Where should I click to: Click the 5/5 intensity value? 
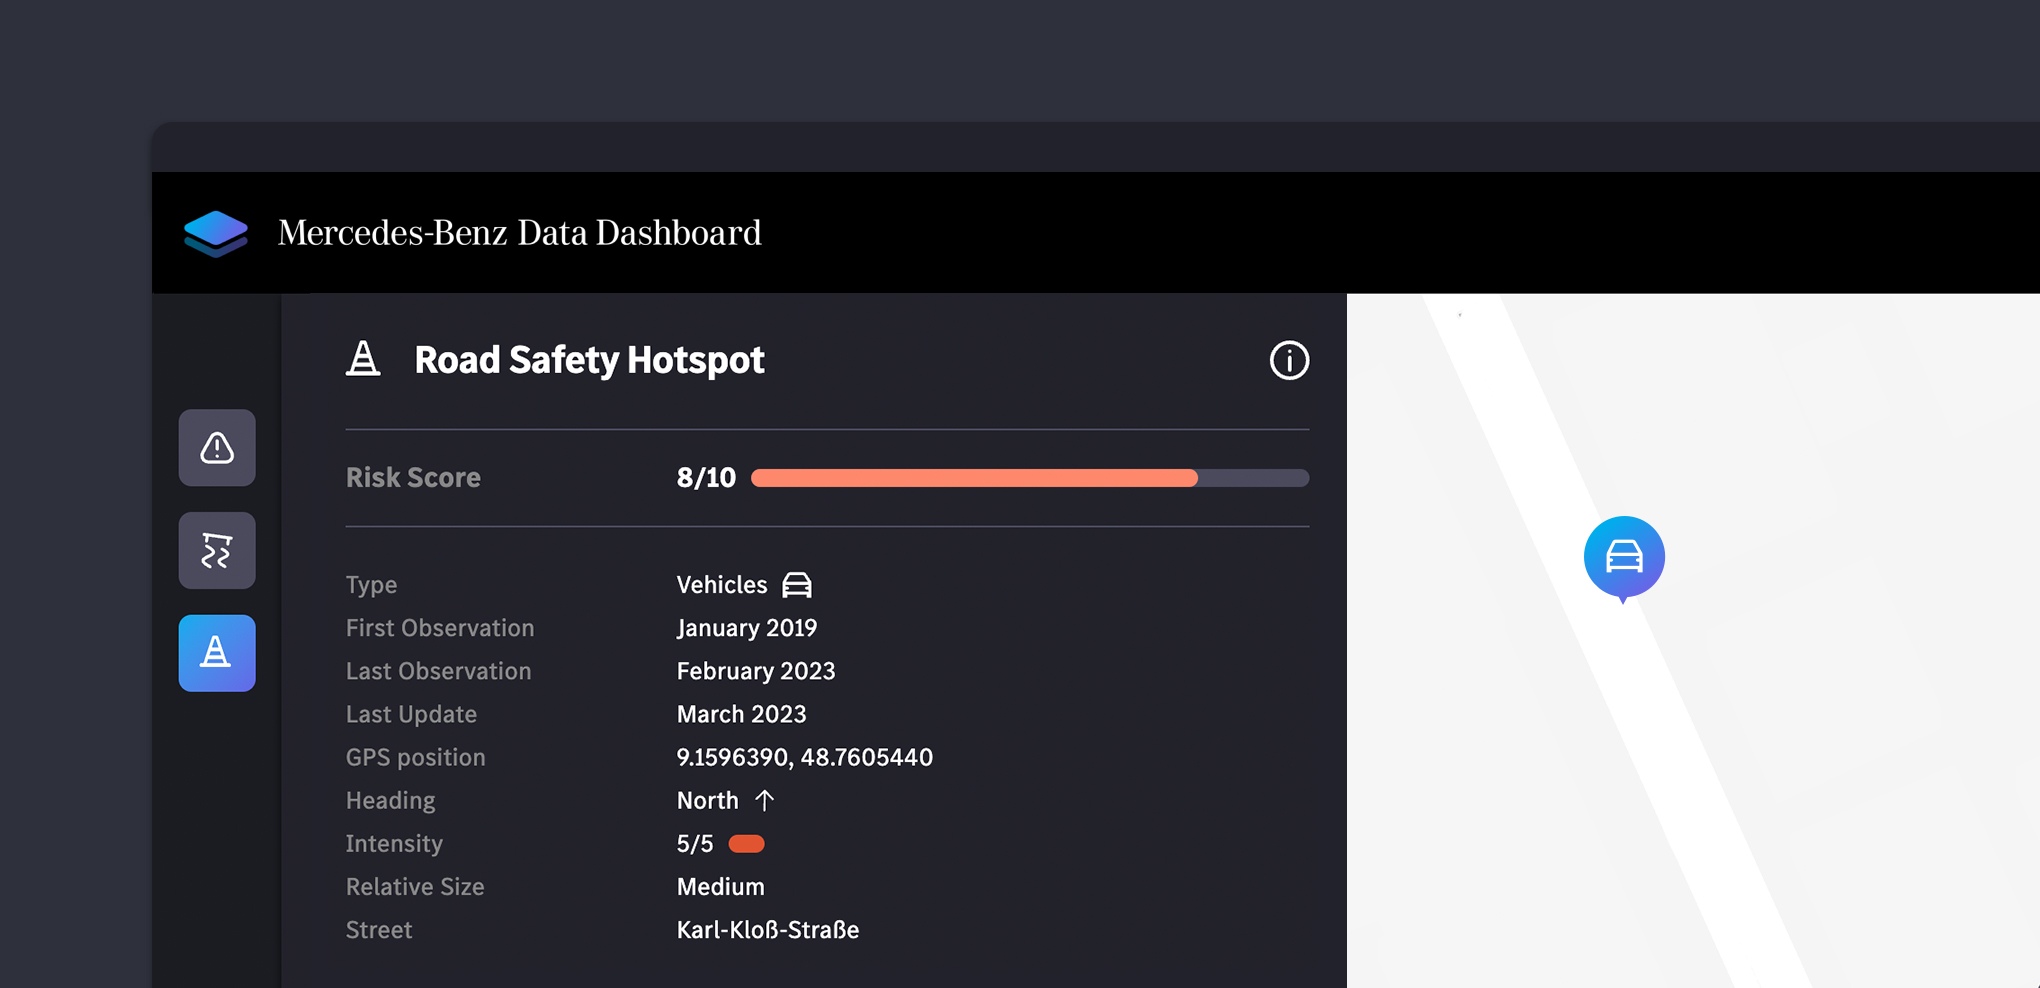pyautogui.click(x=695, y=844)
